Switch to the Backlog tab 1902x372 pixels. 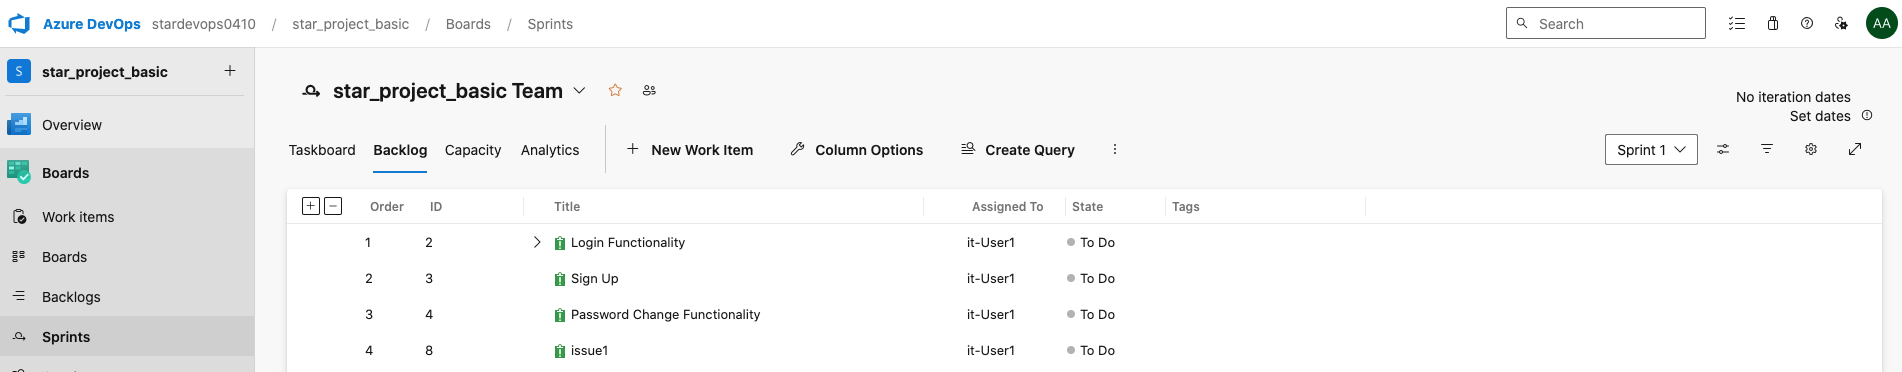coord(400,150)
